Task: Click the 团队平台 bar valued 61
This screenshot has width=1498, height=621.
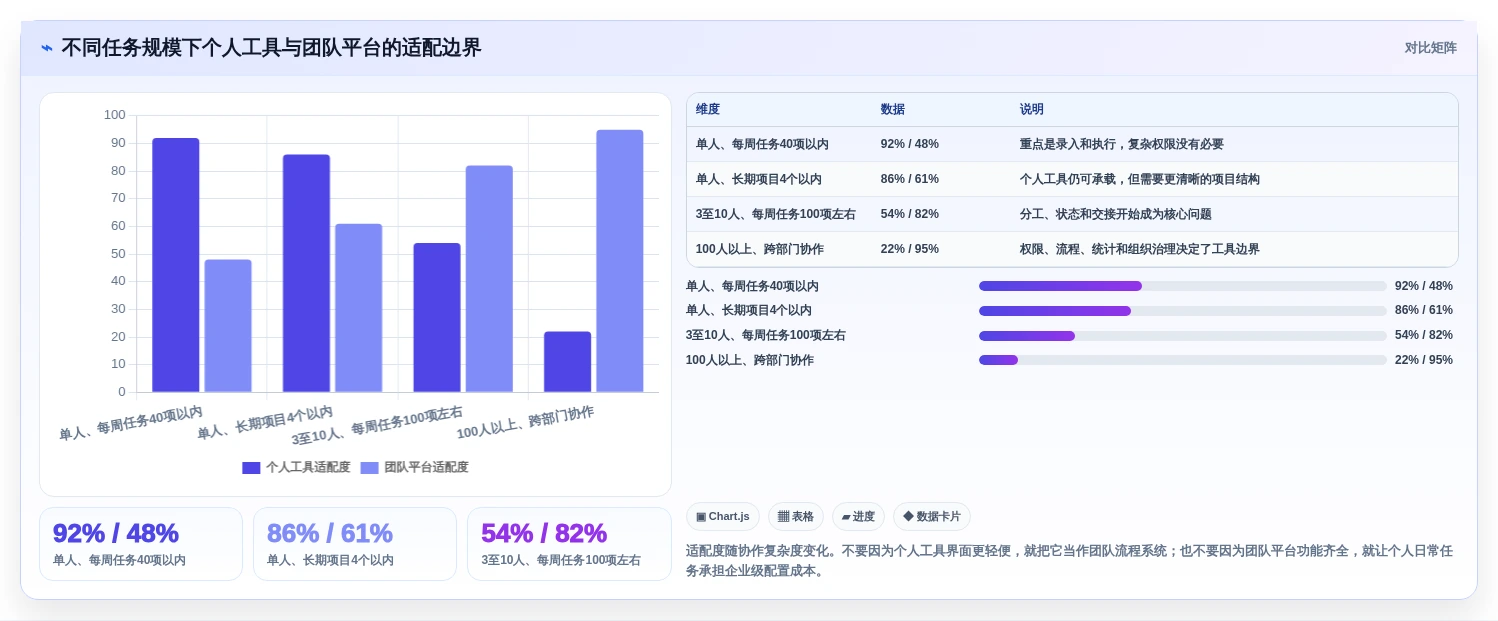Action: coord(359,308)
